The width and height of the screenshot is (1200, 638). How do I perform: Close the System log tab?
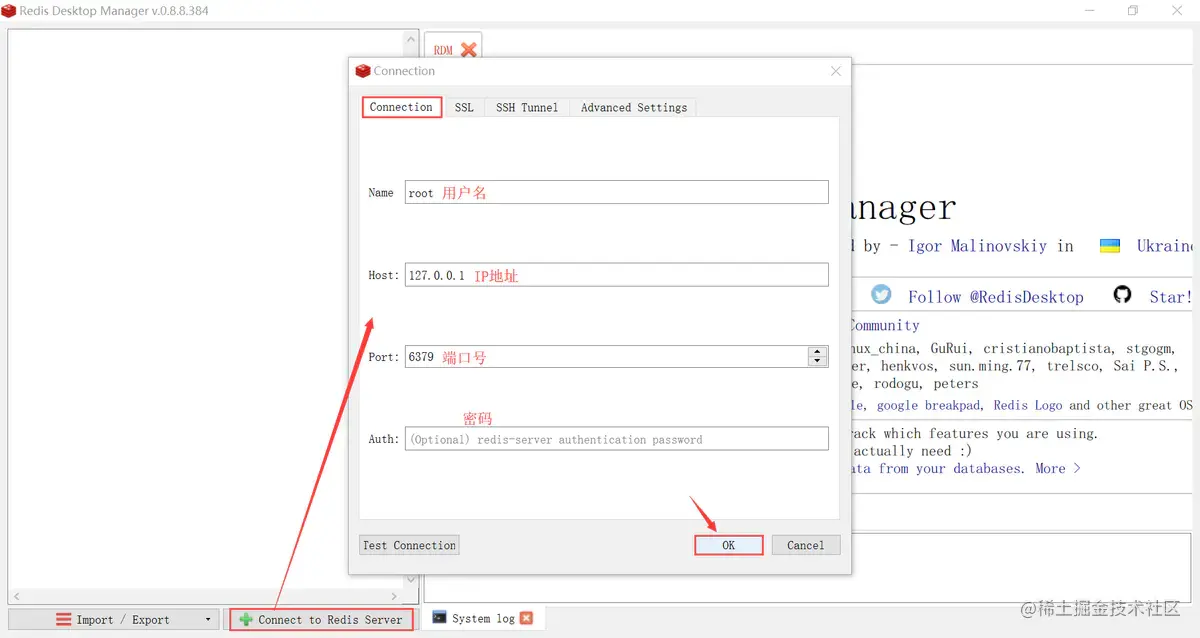tap(527, 618)
